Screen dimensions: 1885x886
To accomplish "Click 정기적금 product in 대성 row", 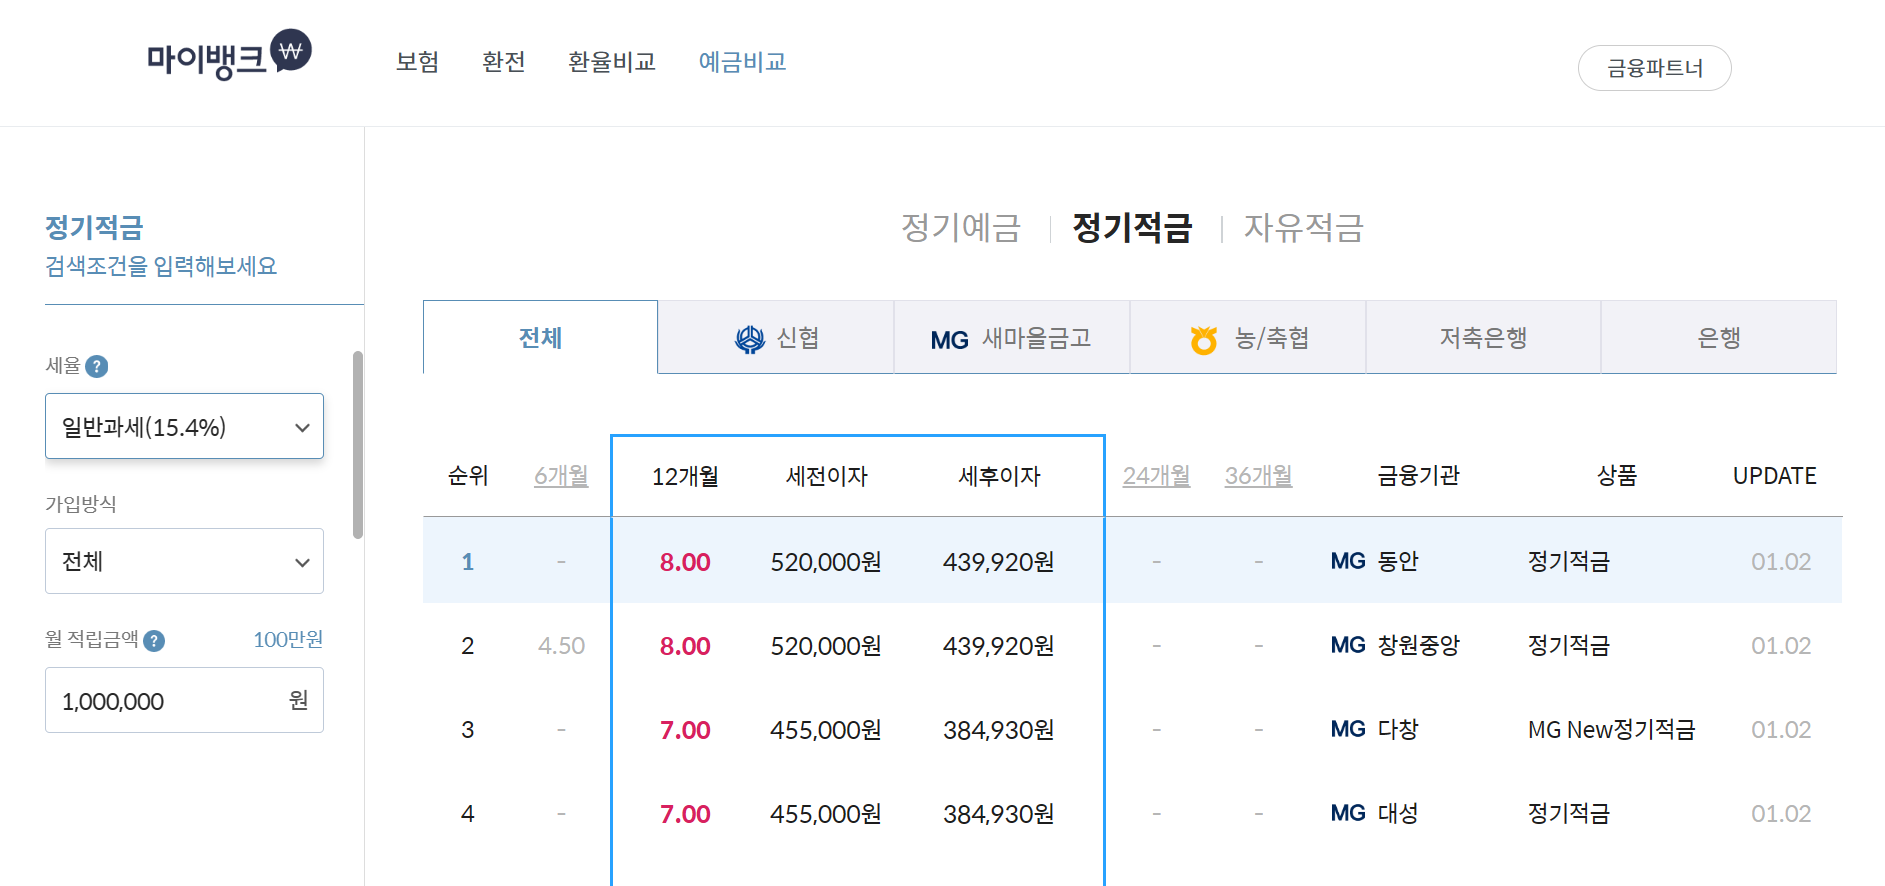I will (1569, 813).
